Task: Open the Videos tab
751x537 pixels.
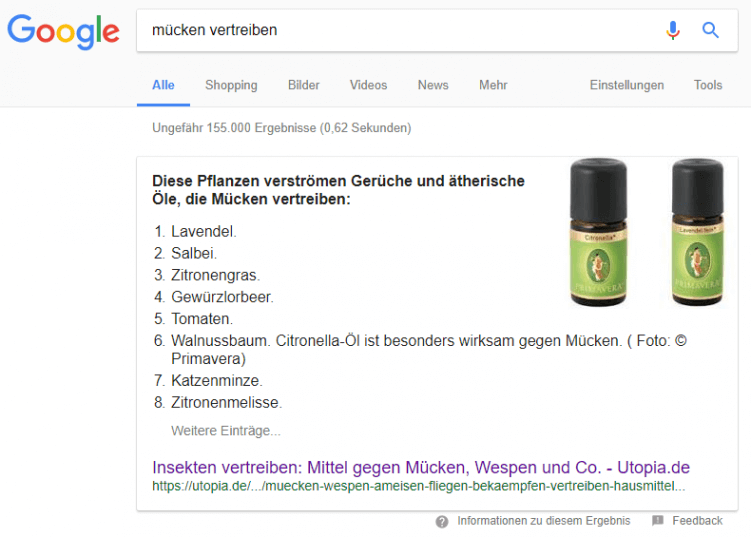Action: tap(368, 85)
